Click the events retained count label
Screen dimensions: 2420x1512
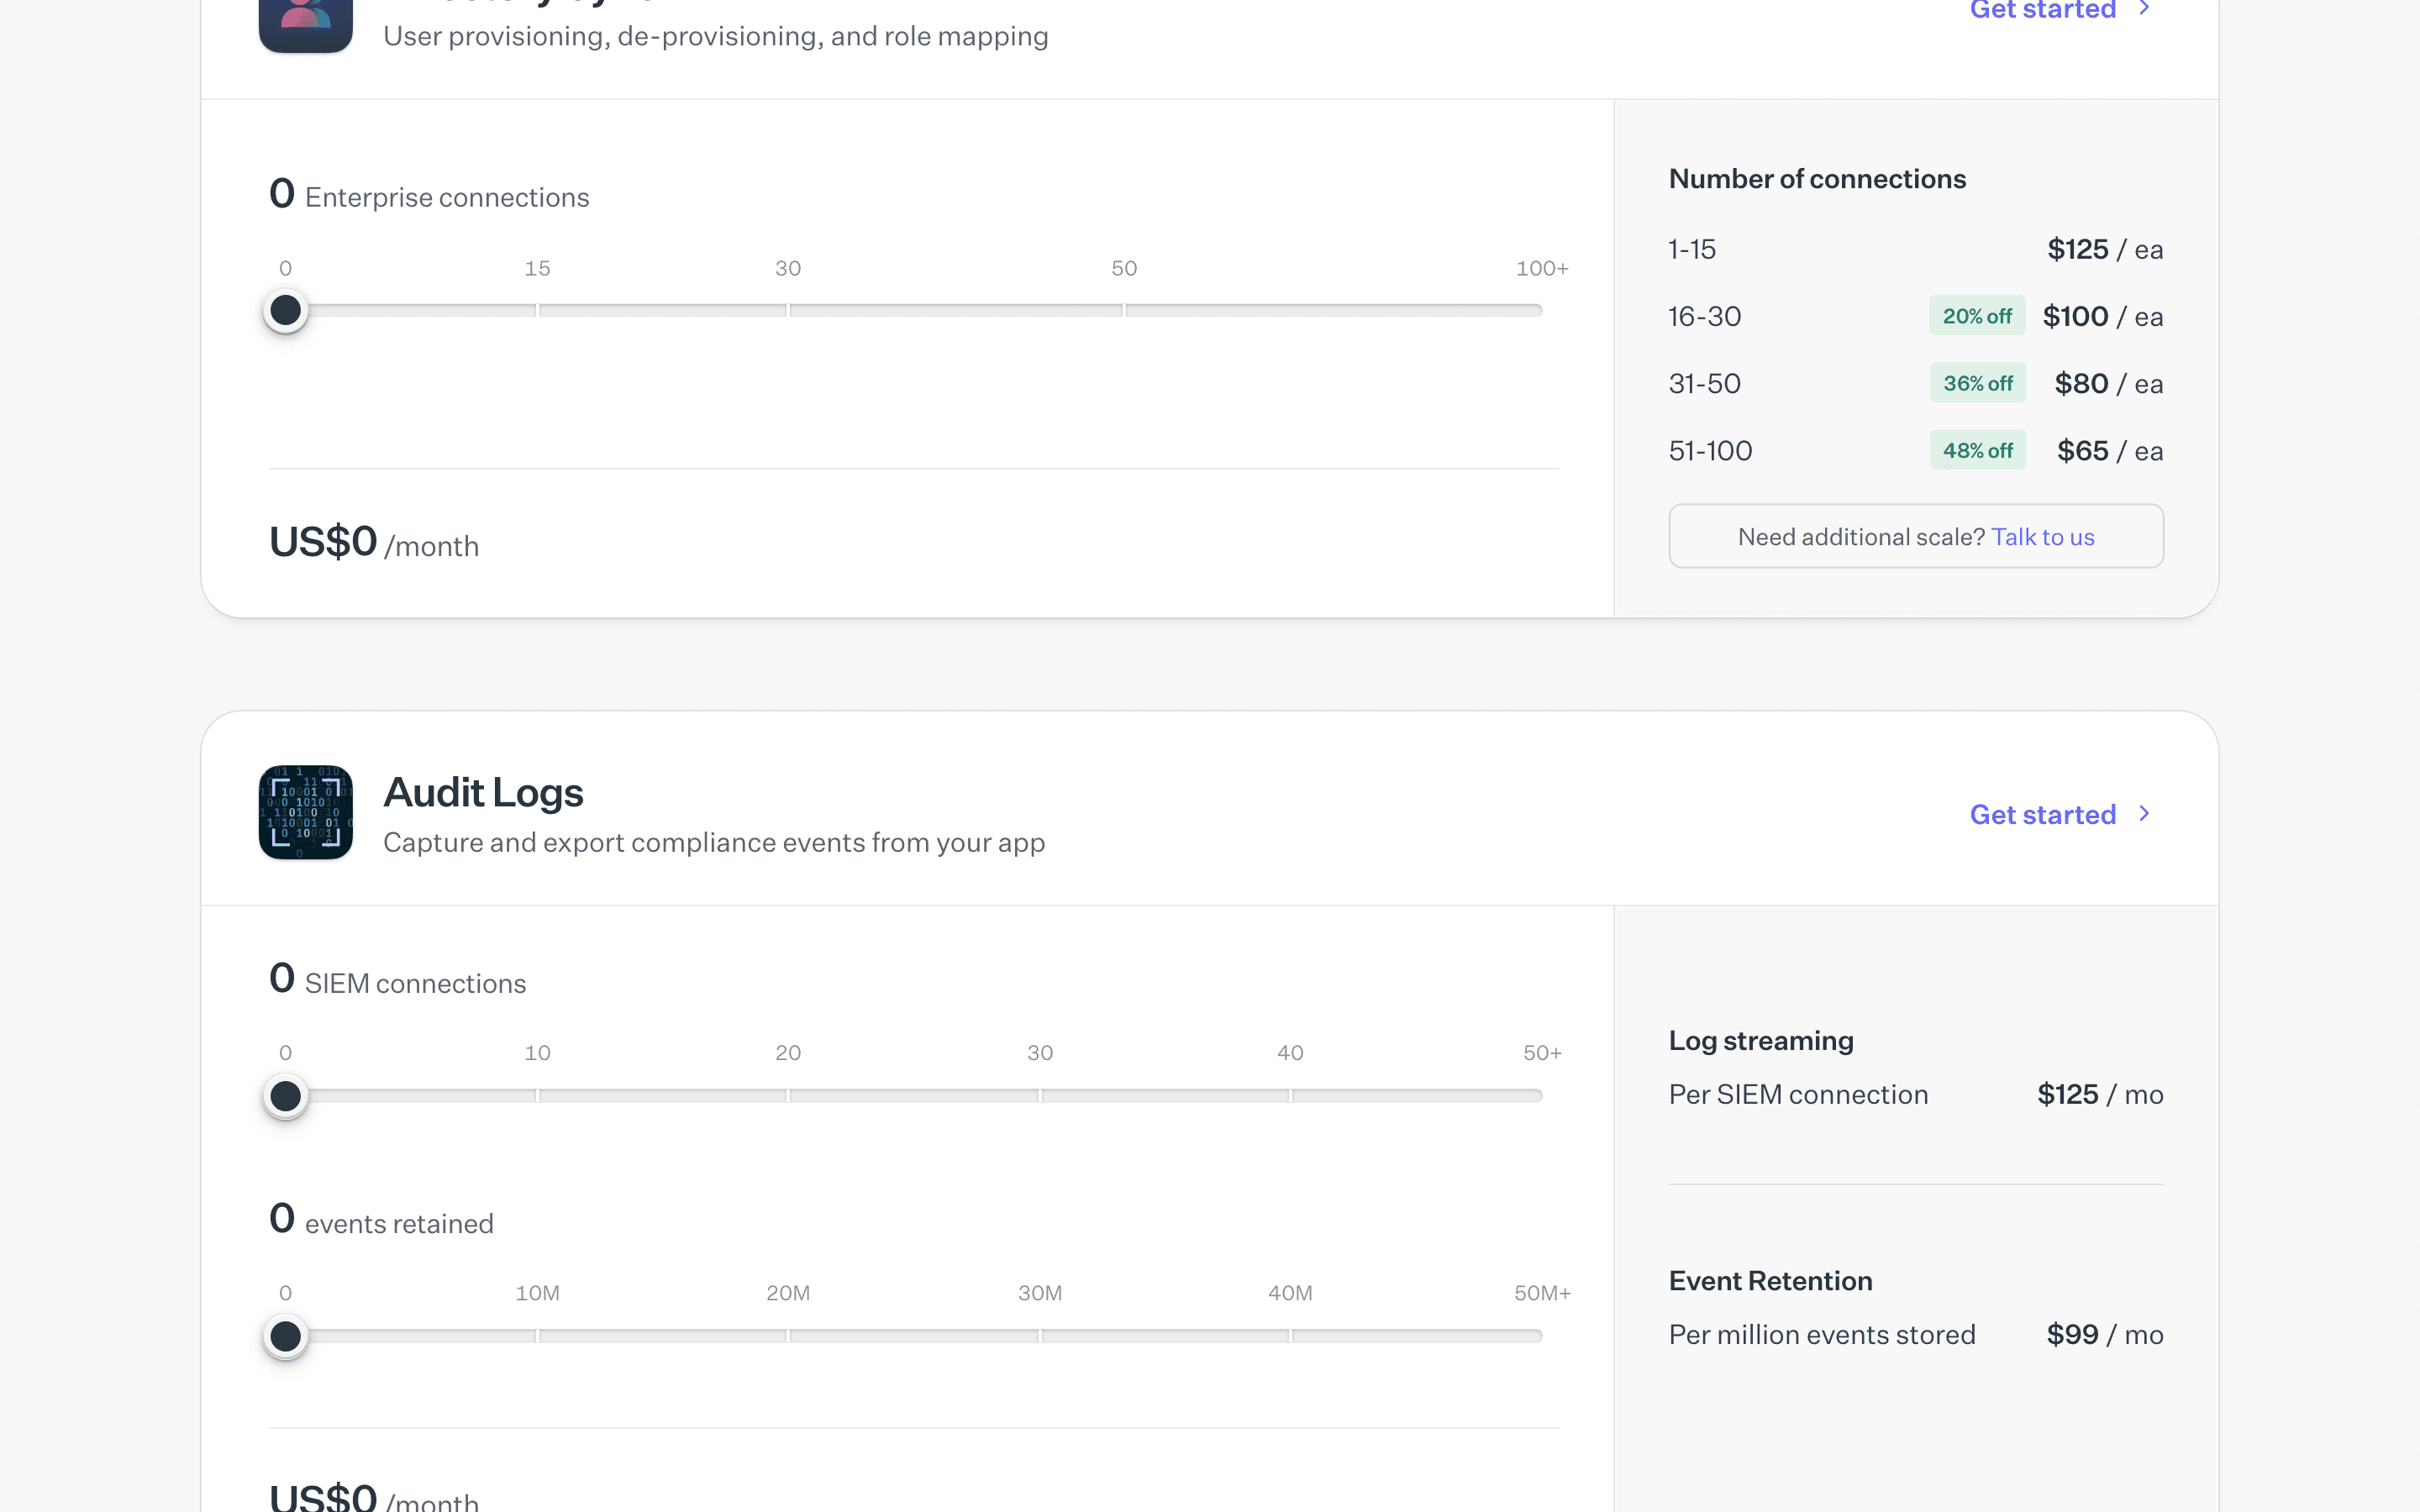381,1220
